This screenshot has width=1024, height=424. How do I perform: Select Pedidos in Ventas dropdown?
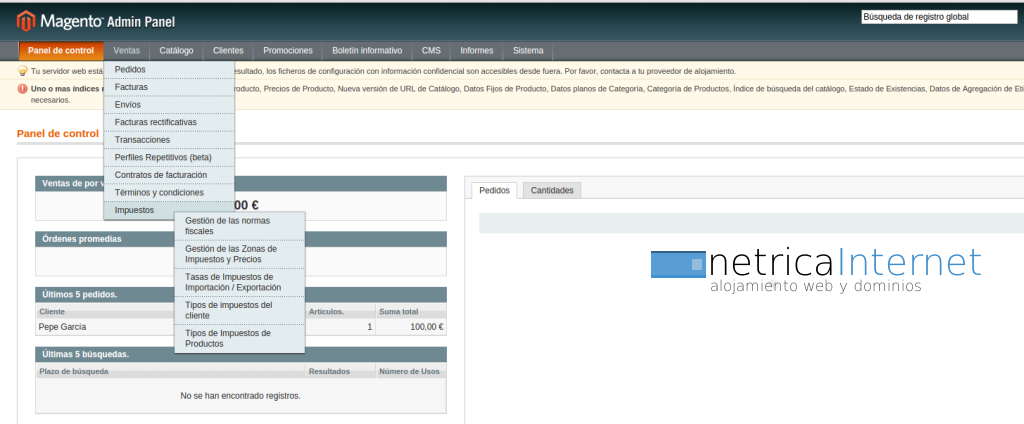(168, 69)
